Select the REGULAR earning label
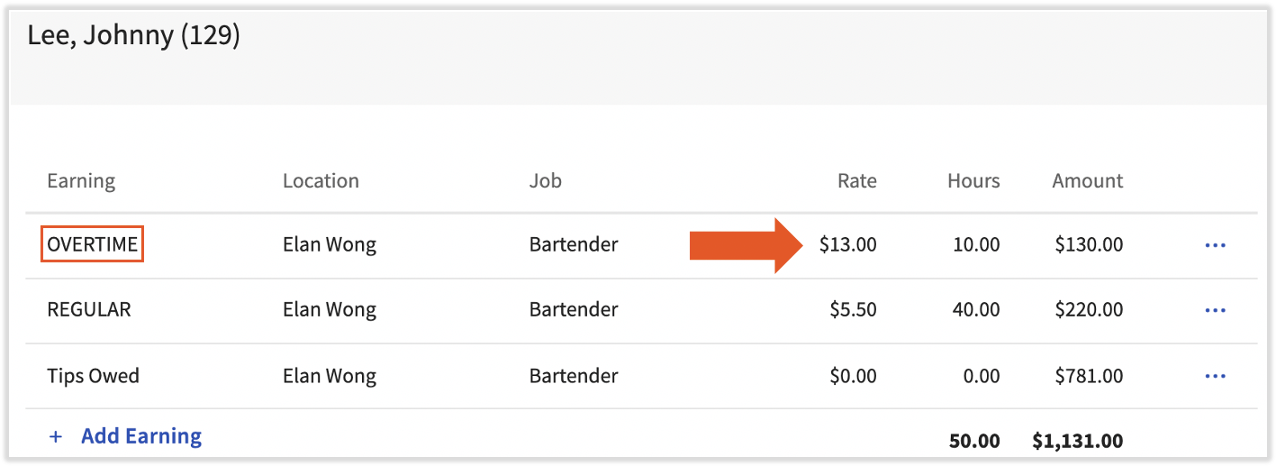1278x468 pixels. (89, 310)
